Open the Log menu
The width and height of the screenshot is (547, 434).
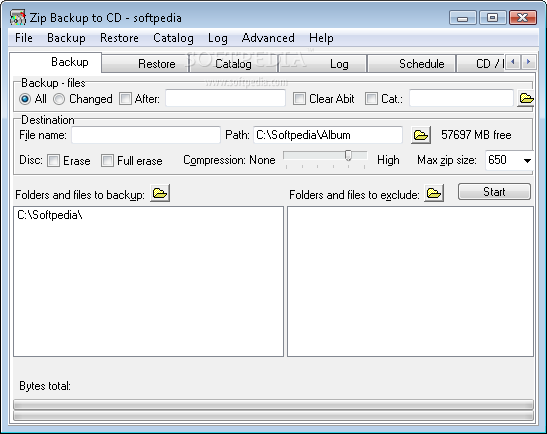tap(218, 38)
